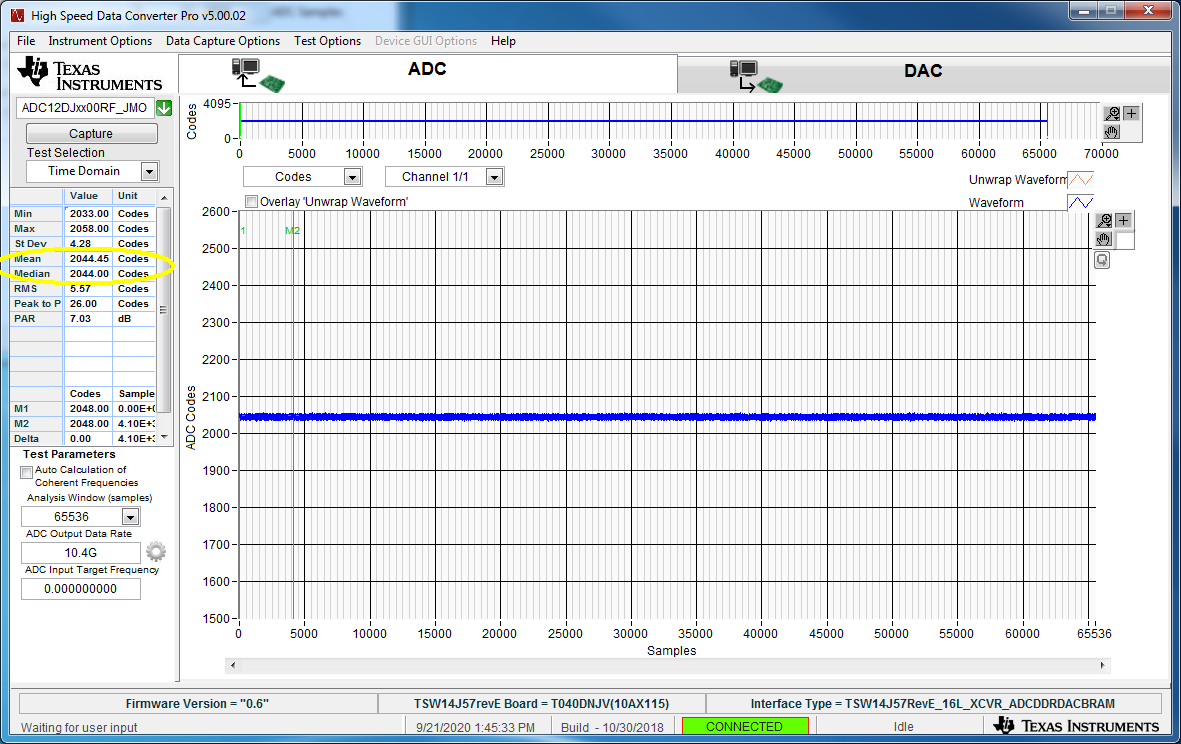Open the Data Capture Options menu
Image resolution: width=1181 pixels, height=744 pixels.
pyautogui.click(x=223, y=41)
